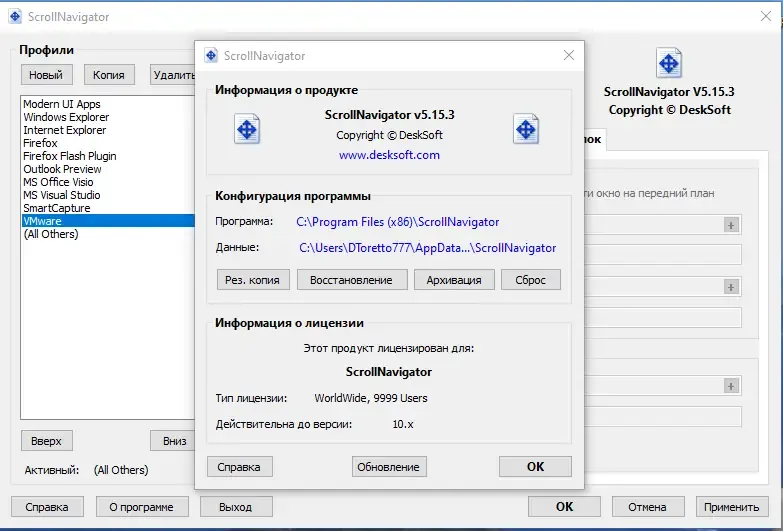Click the Отмена button
This screenshot has height=531, width=783.
[x=648, y=507]
